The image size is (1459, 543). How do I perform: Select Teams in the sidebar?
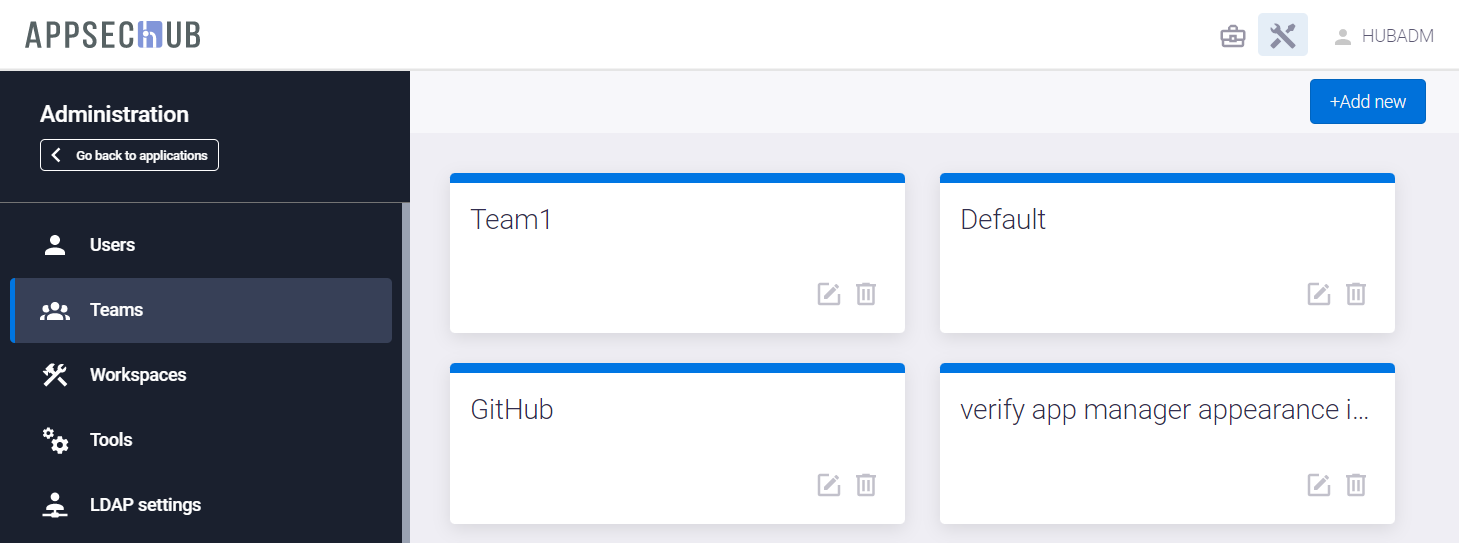click(116, 310)
